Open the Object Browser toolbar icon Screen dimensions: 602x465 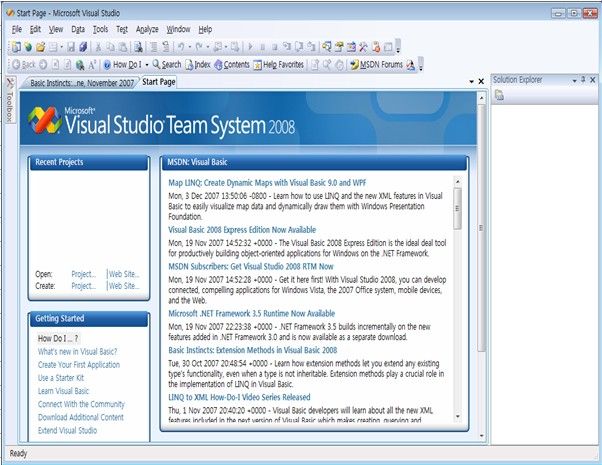(351, 47)
